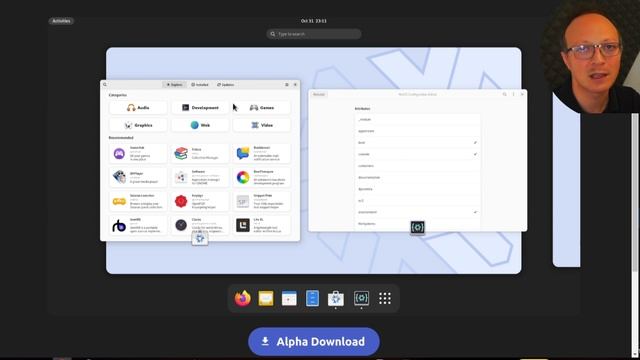Click the search icon in Software Center
The height and width of the screenshot is (360, 640).
point(105,84)
